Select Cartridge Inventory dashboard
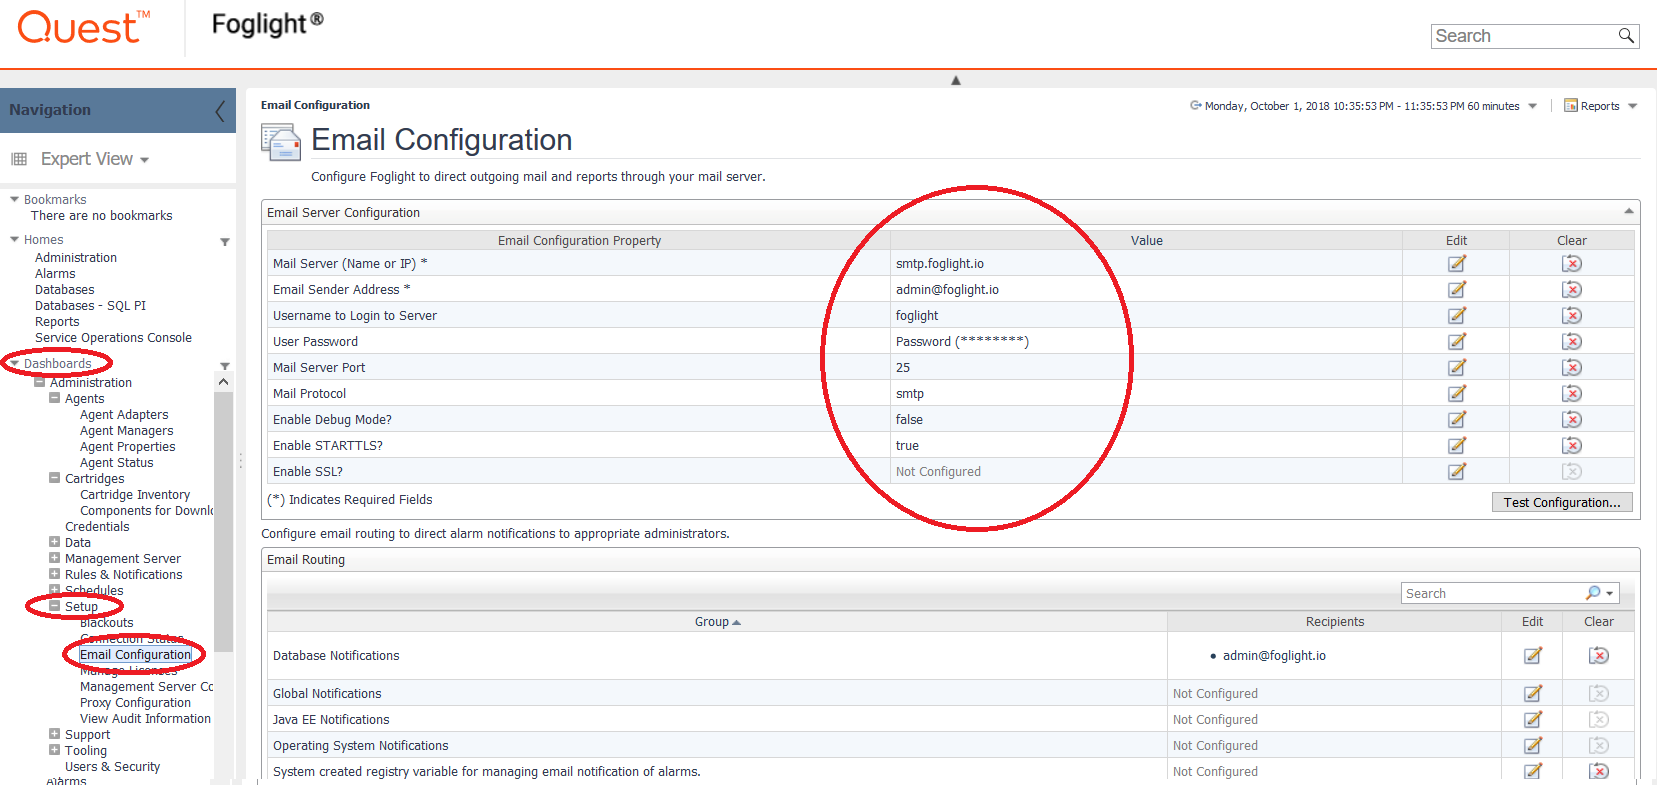This screenshot has width=1657, height=785. pyautogui.click(x=135, y=494)
